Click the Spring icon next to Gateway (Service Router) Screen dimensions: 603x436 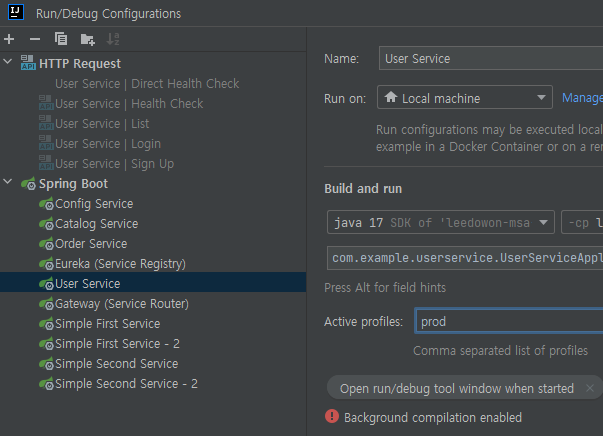point(46,303)
